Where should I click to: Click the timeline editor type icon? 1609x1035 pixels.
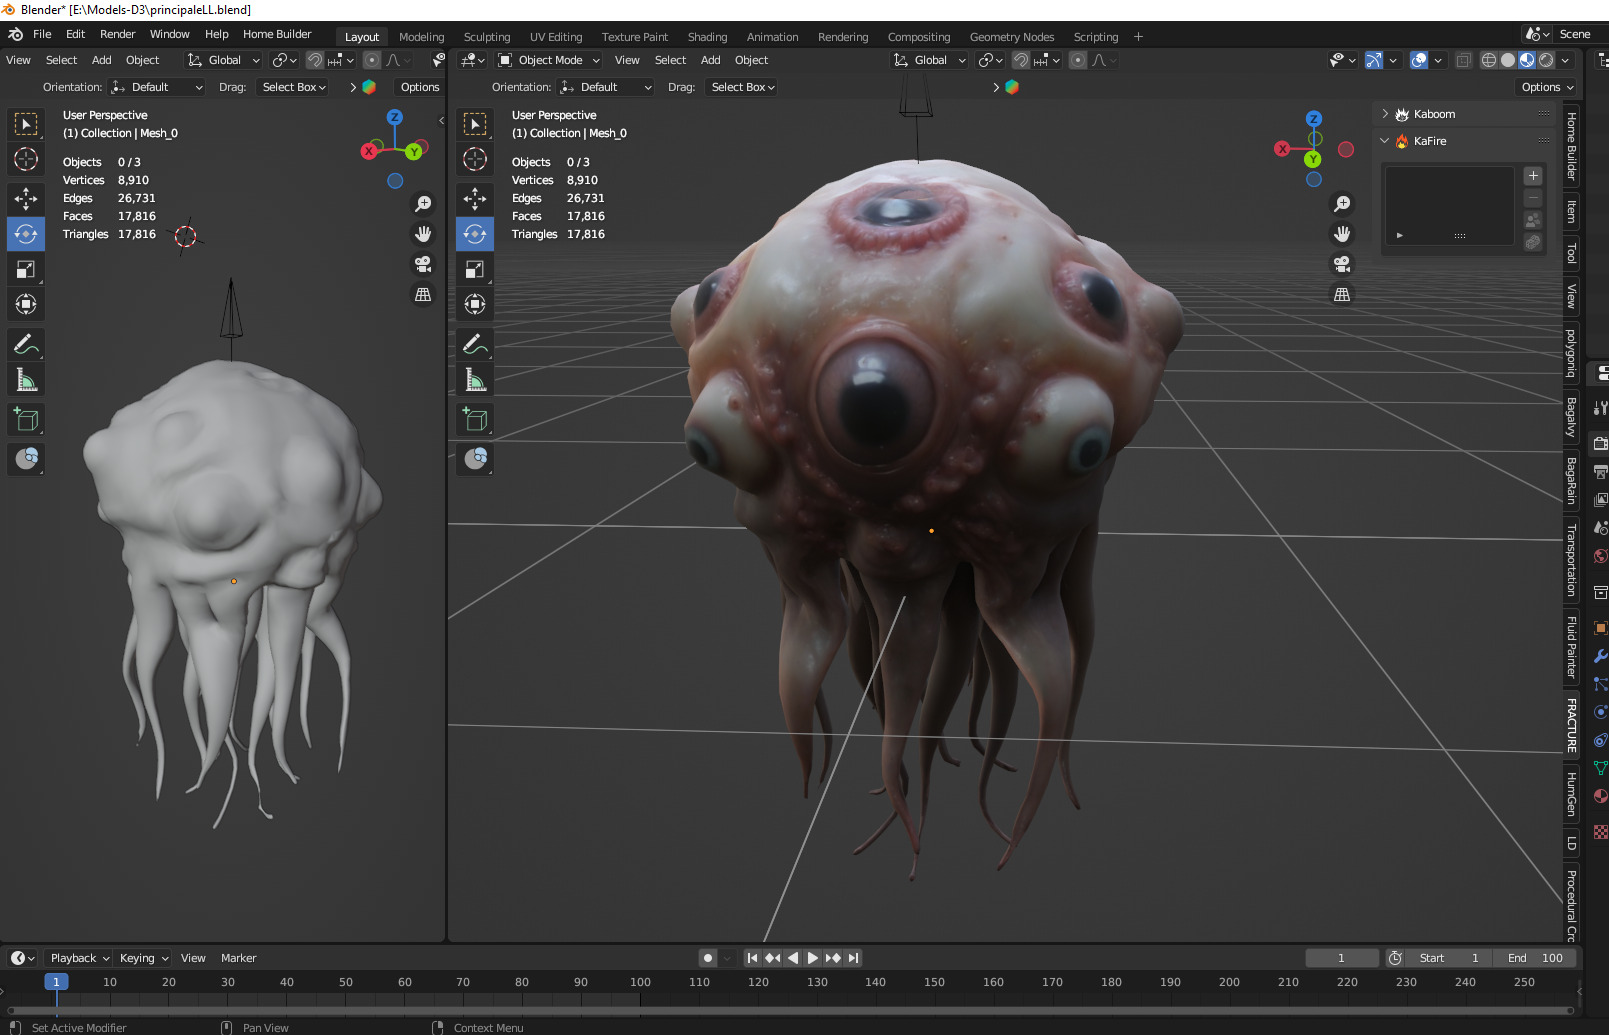click(22, 958)
